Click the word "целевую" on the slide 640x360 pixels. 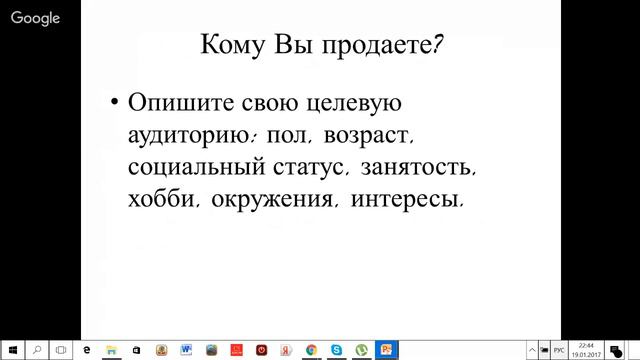pos(354,104)
